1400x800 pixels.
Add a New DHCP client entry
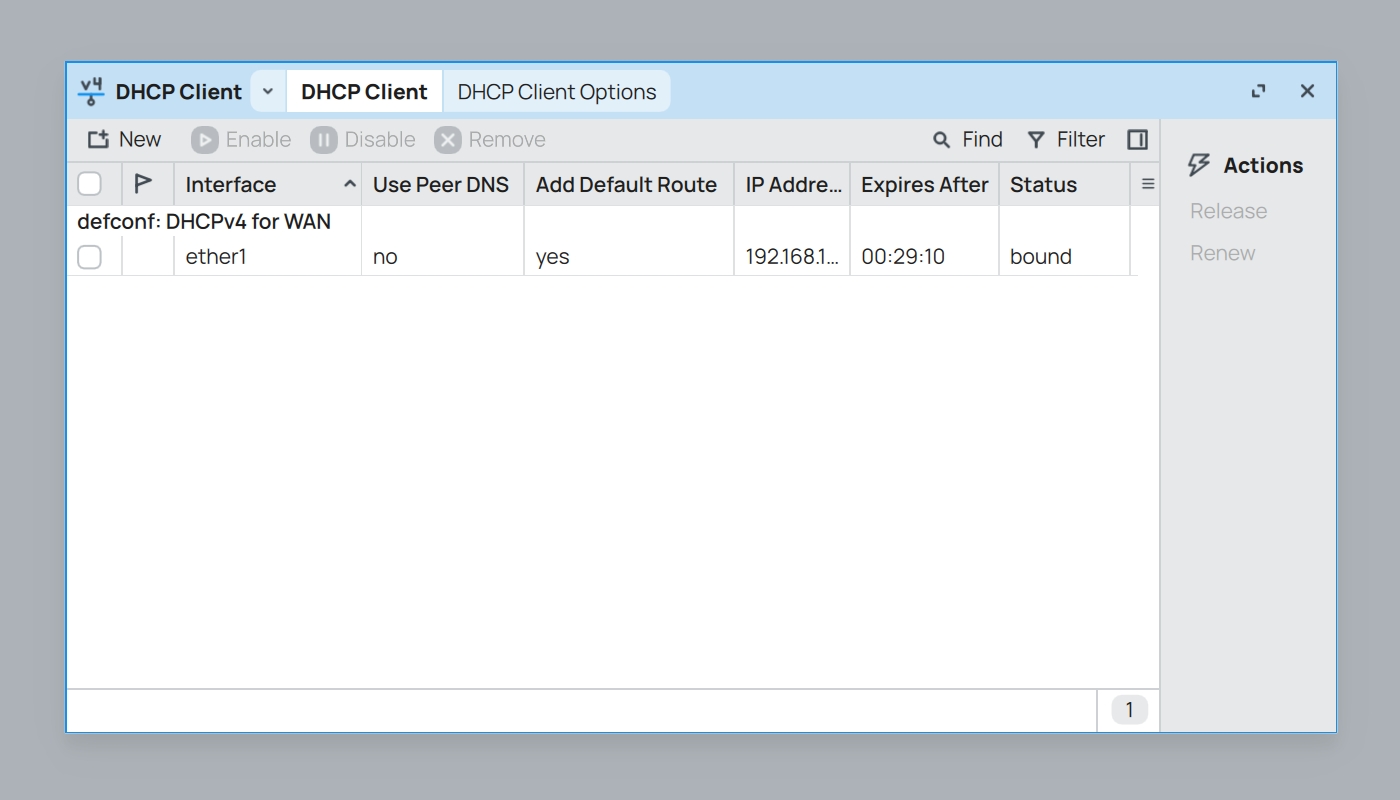tap(124, 140)
